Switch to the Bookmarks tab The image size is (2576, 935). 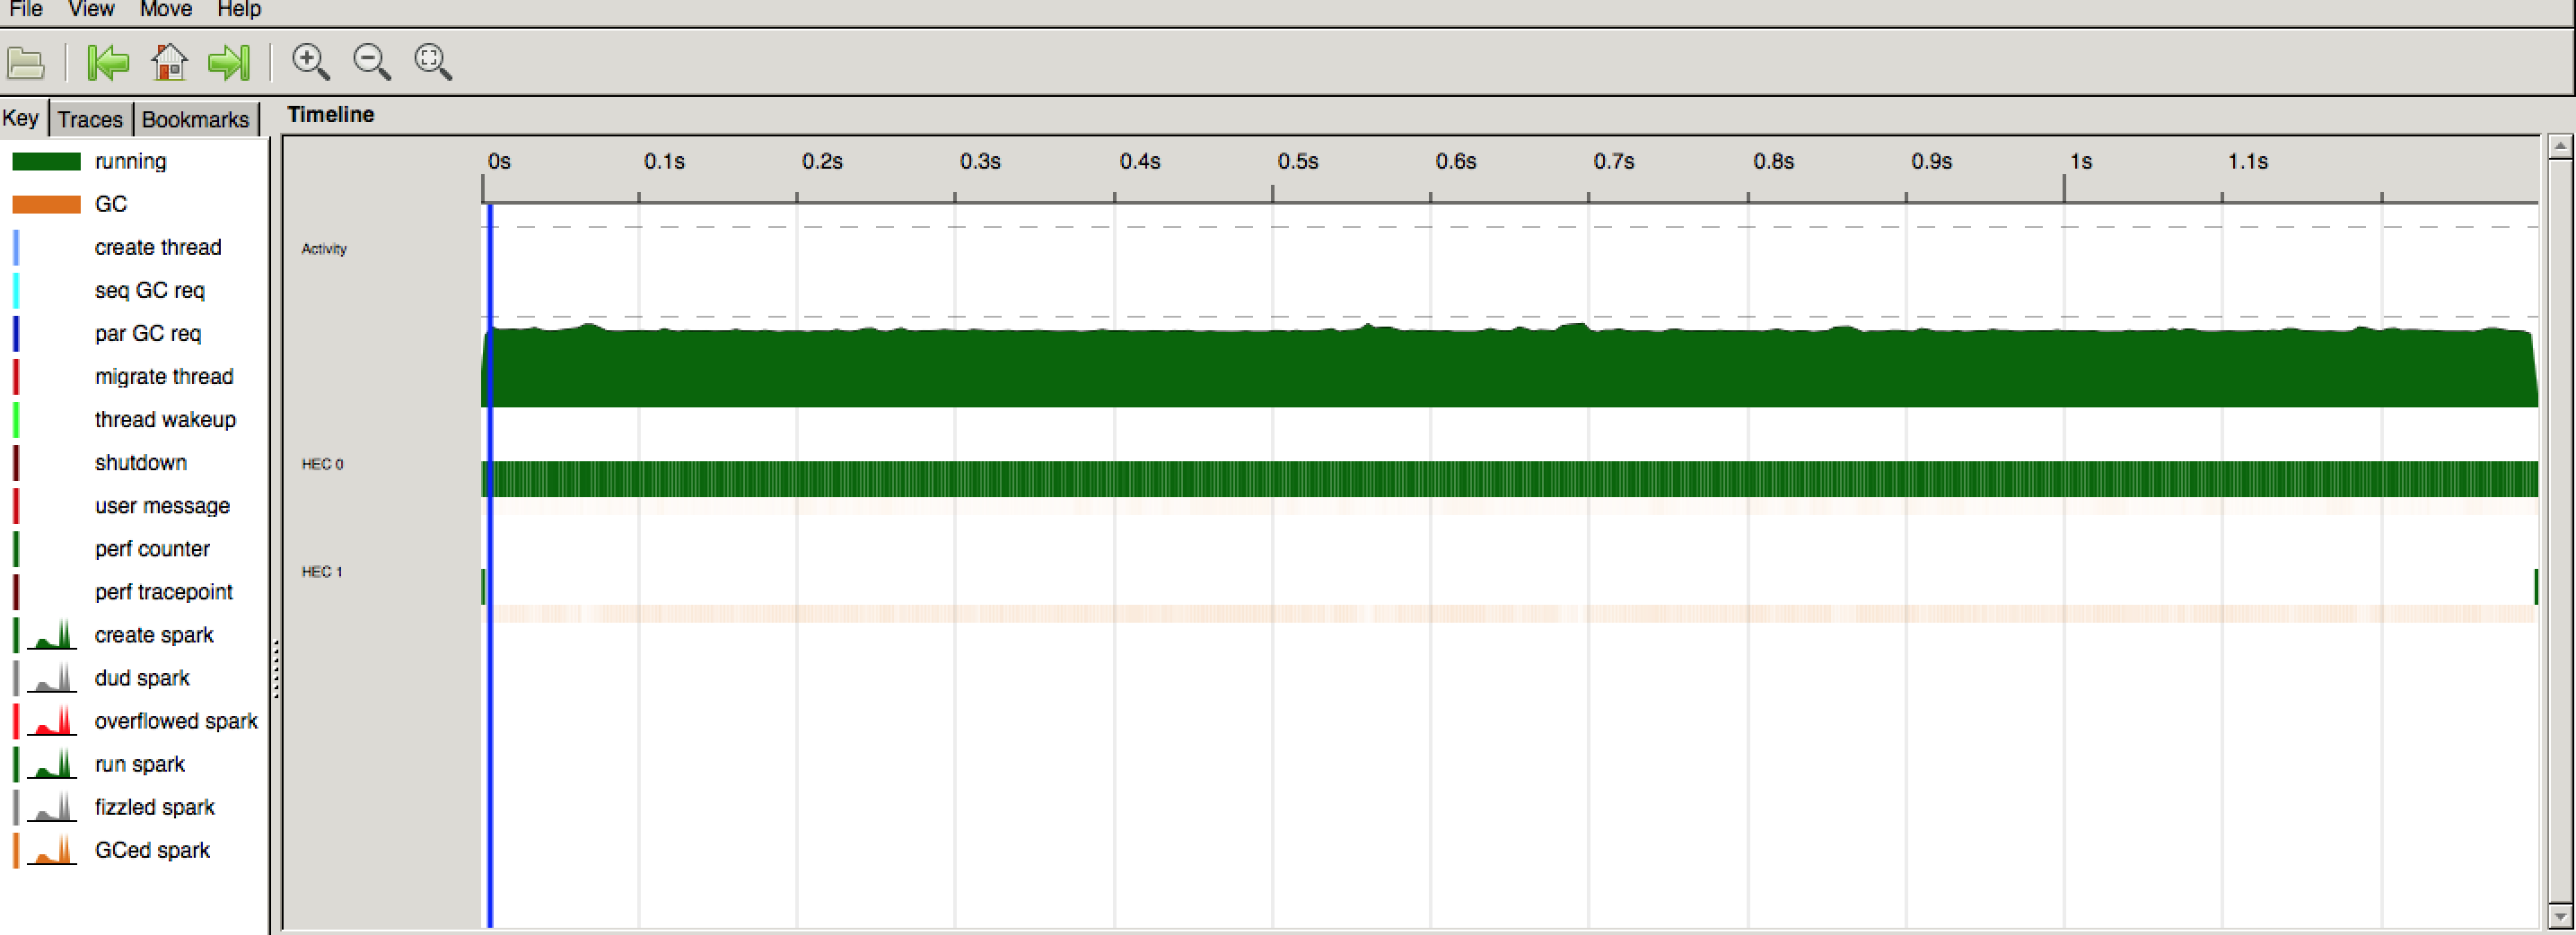tap(195, 119)
